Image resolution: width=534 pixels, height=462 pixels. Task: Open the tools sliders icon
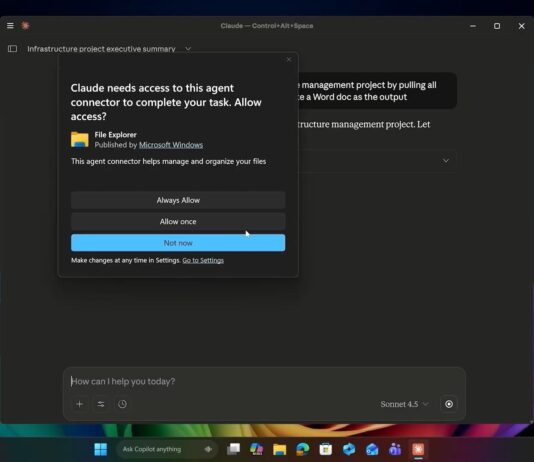click(x=101, y=404)
